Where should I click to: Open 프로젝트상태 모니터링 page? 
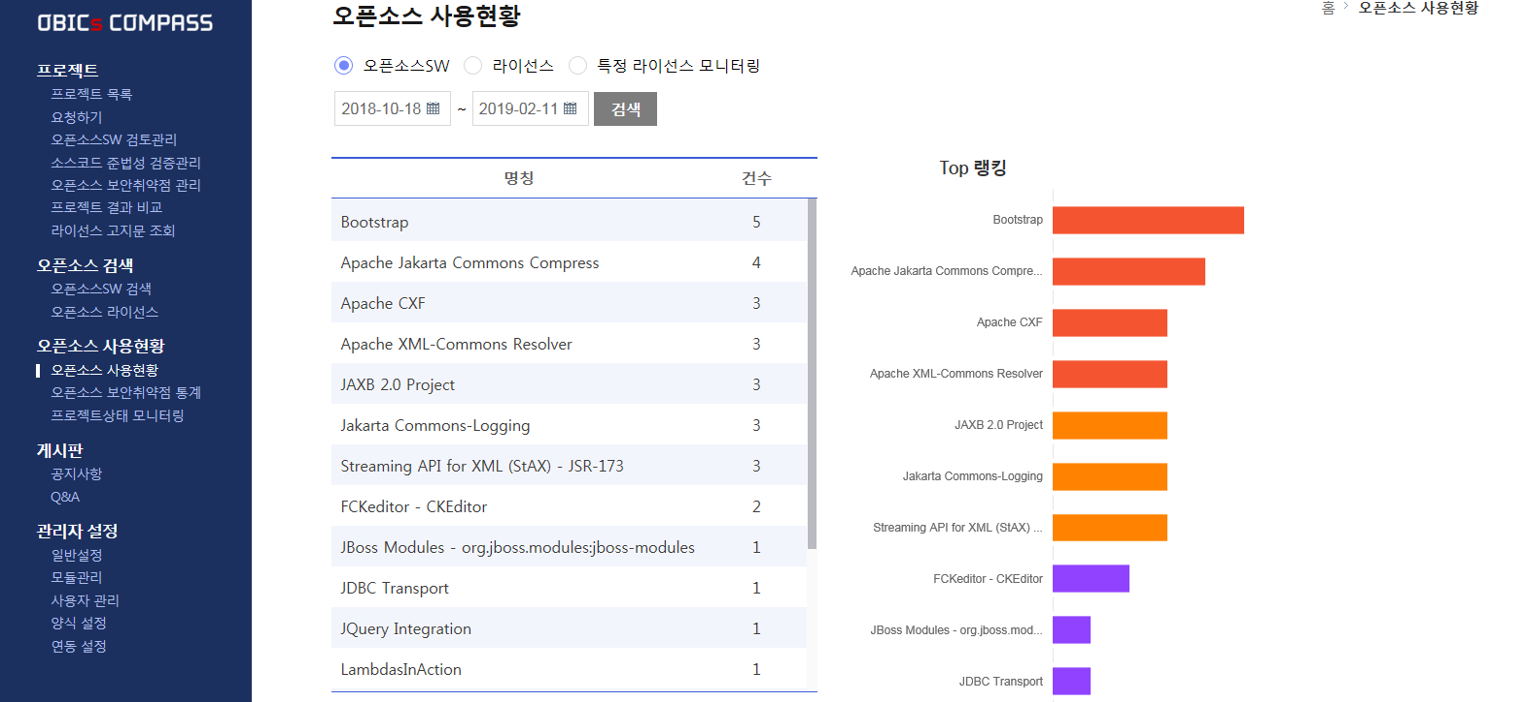point(118,416)
